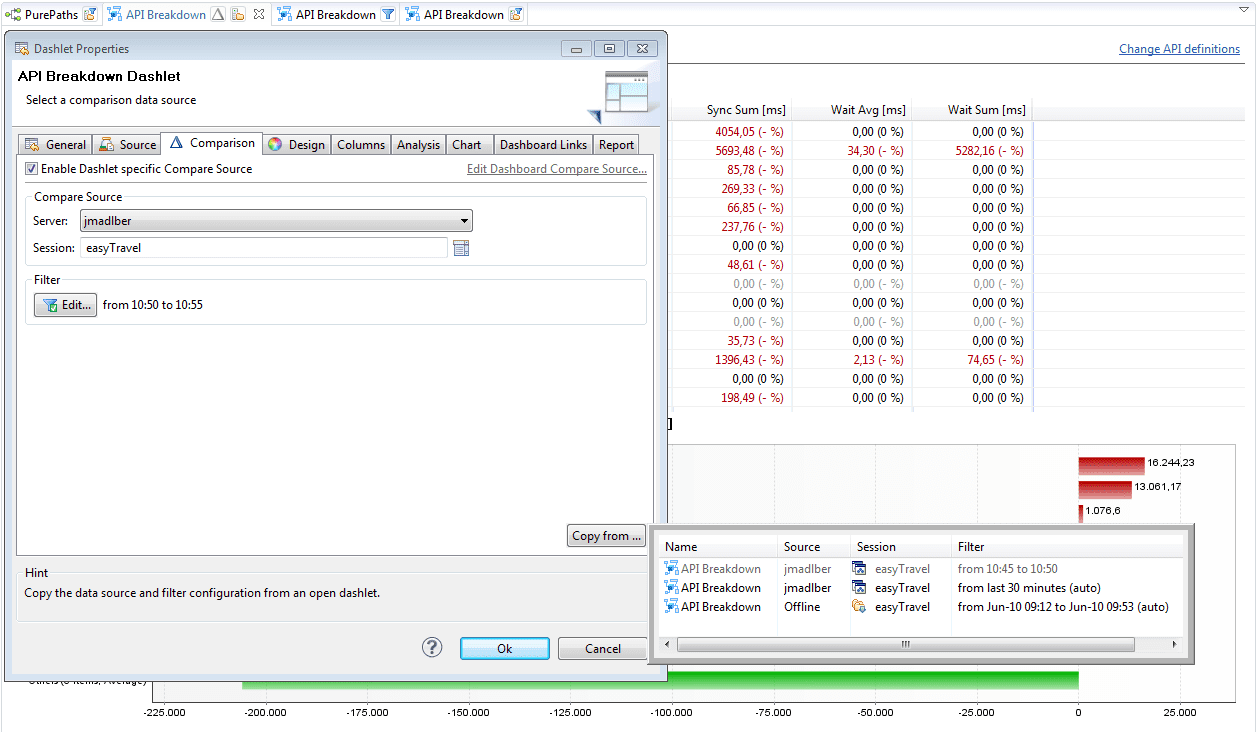Click the red chart bar labeled 16.244,23
The width and height of the screenshot is (1258, 732).
1111,465
